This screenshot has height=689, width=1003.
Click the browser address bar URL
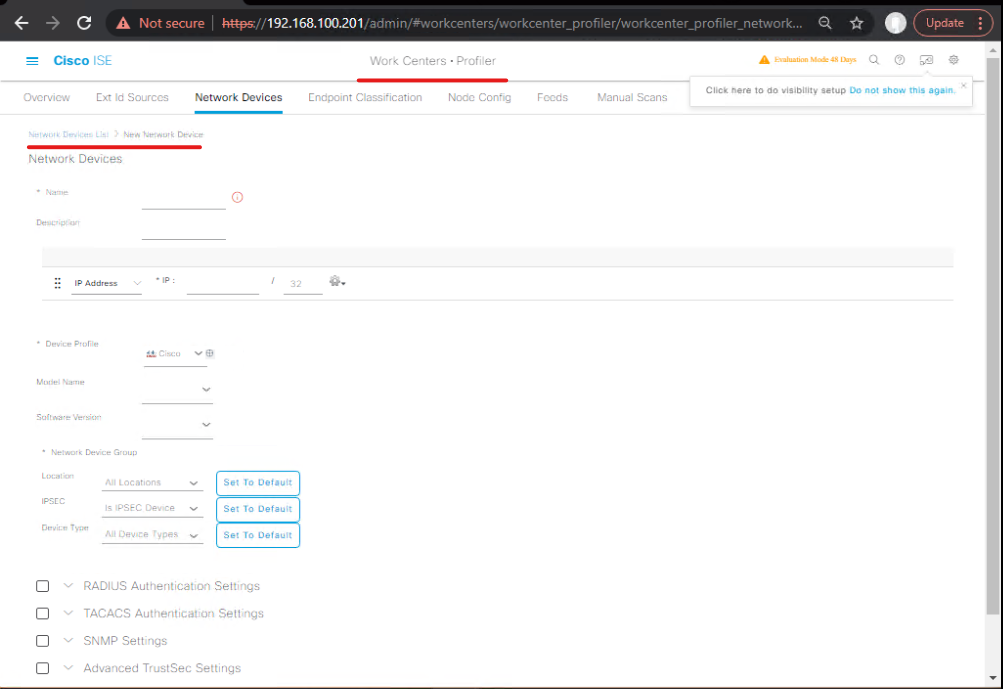(x=512, y=24)
